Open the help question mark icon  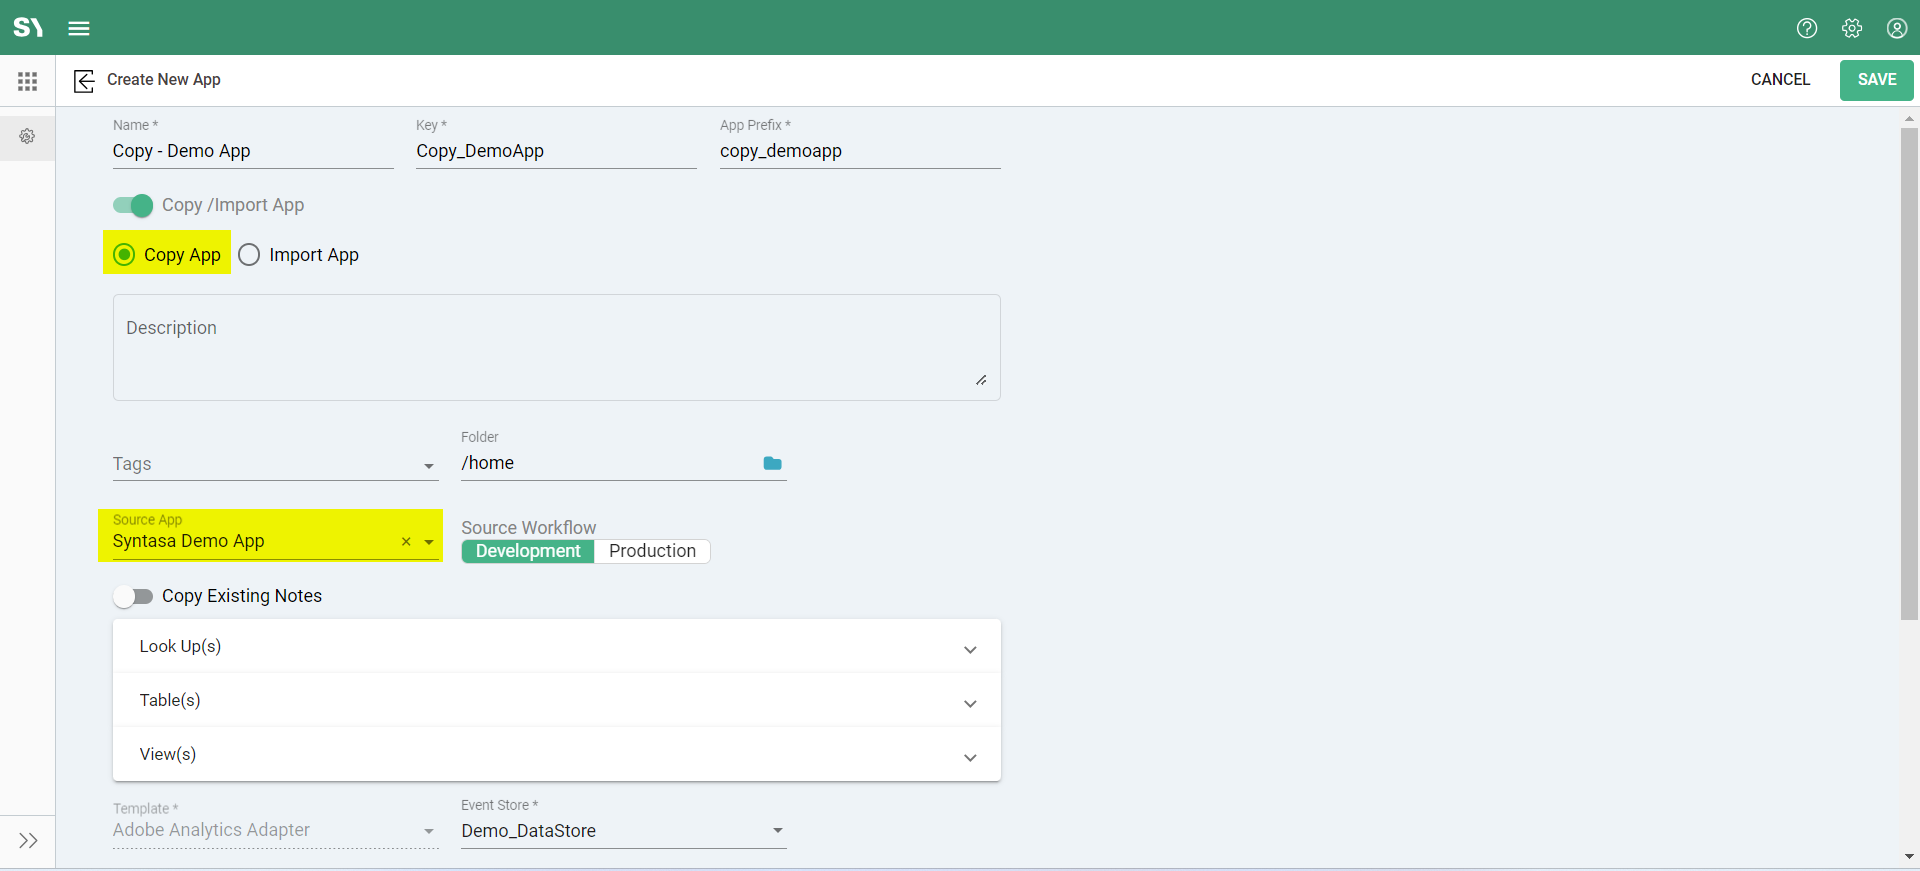[x=1806, y=28]
